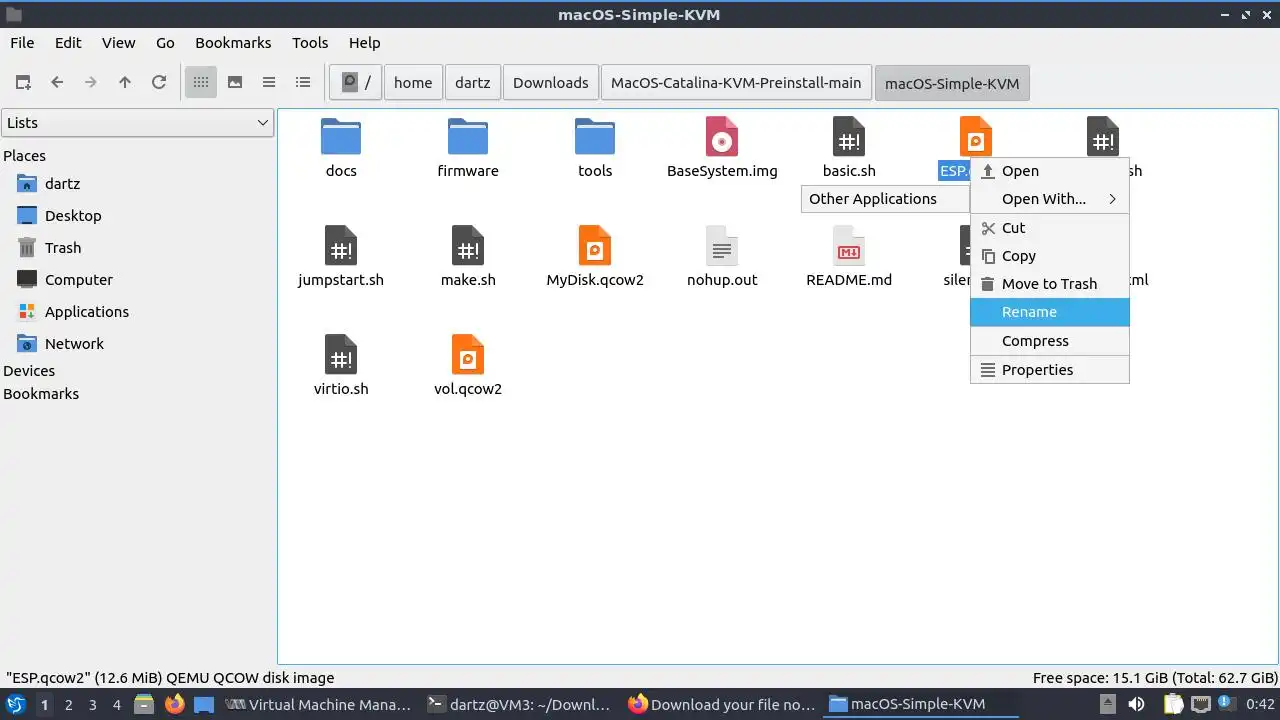
Task: Choose Compress in the context menu
Action: pyautogui.click(x=1050, y=341)
